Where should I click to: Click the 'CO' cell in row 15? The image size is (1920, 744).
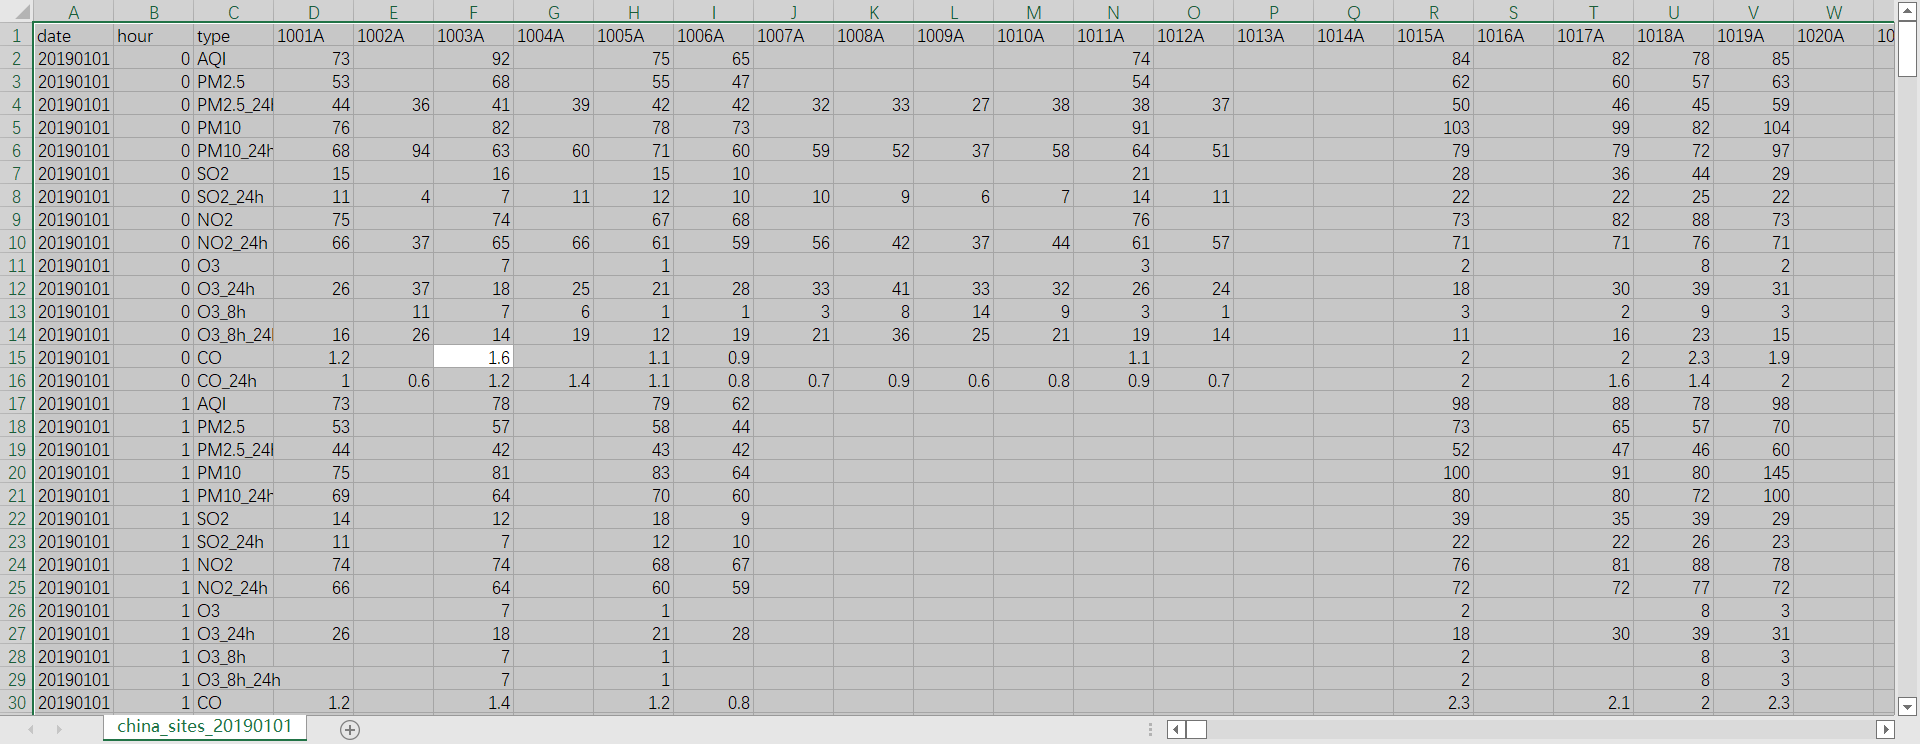[x=234, y=357]
